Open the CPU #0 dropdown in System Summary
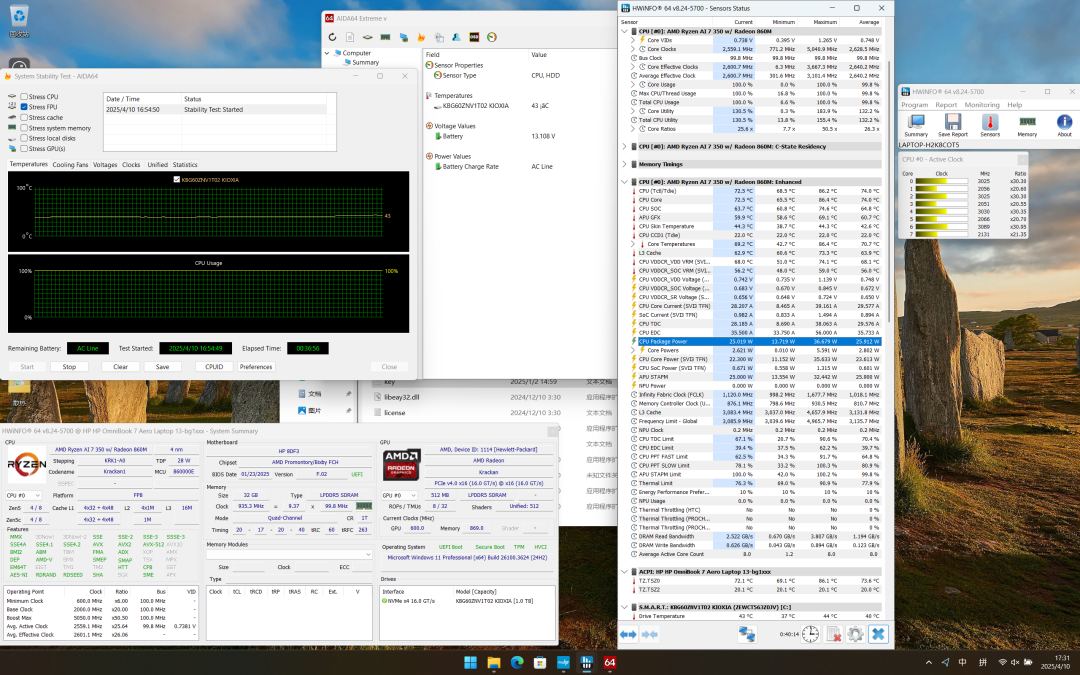The width and height of the screenshot is (1080, 675). tap(23, 495)
